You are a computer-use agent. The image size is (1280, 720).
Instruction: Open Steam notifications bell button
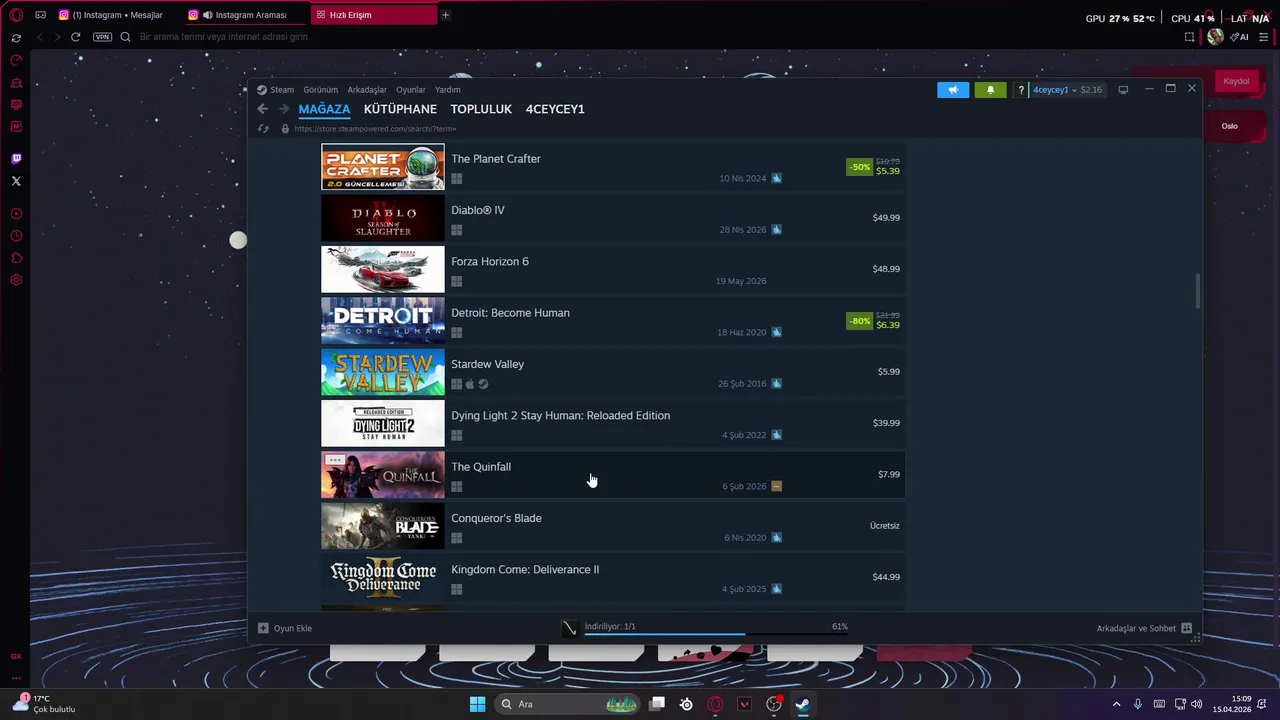click(990, 90)
